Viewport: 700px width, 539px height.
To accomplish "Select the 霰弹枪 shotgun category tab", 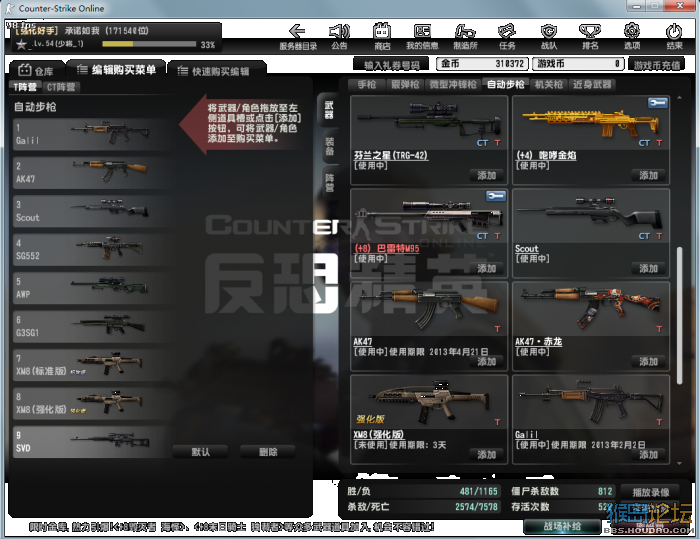I will coord(405,84).
